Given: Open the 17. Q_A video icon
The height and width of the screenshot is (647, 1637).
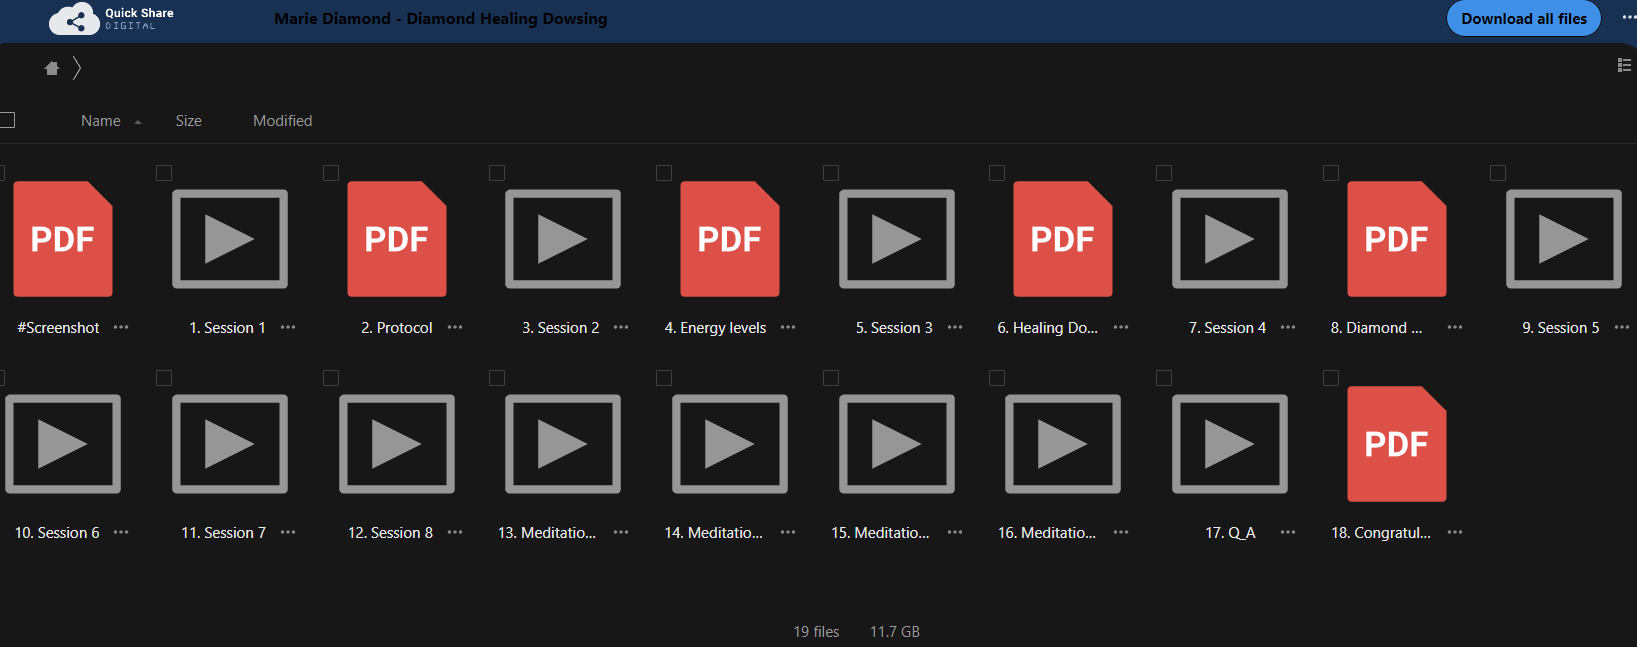Looking at the screenshot, I should click(x=1230, y=444).
